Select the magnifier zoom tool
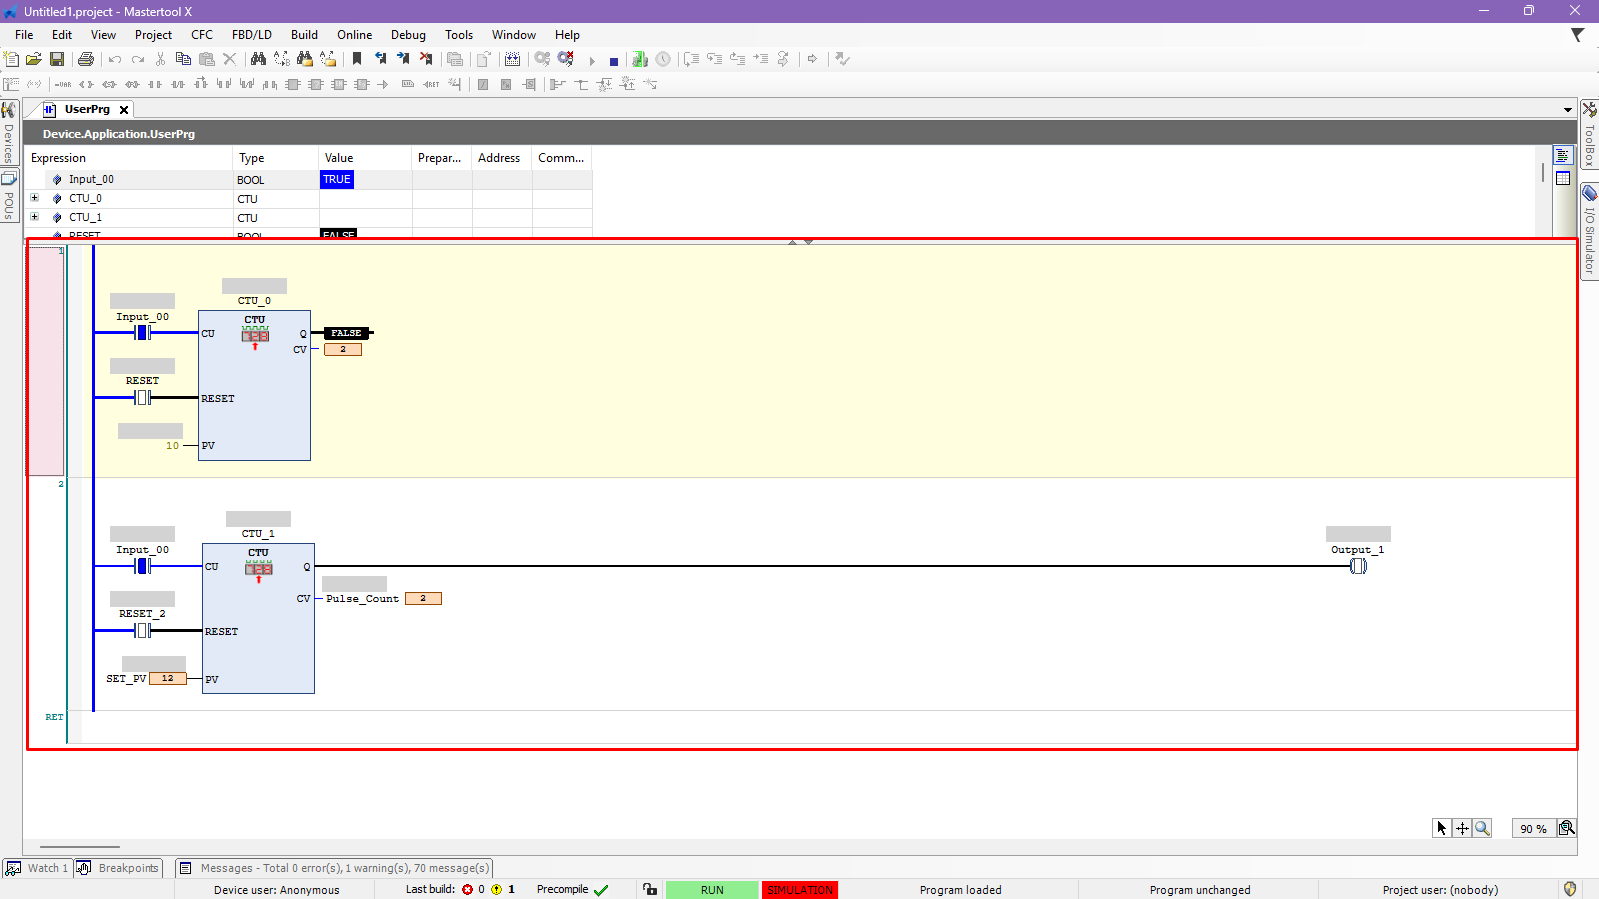This screenshot has width=1599, height=899. [1482, 828]
